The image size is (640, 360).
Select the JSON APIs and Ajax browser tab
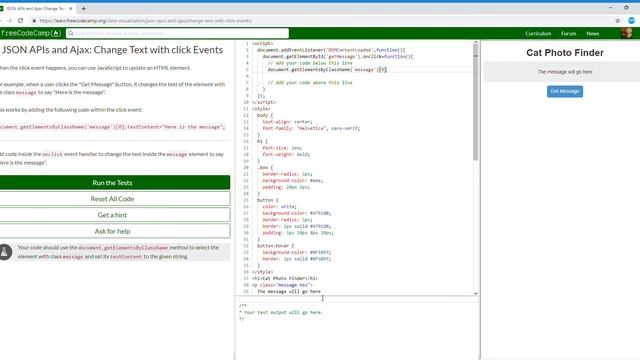(x=35, y=8)
